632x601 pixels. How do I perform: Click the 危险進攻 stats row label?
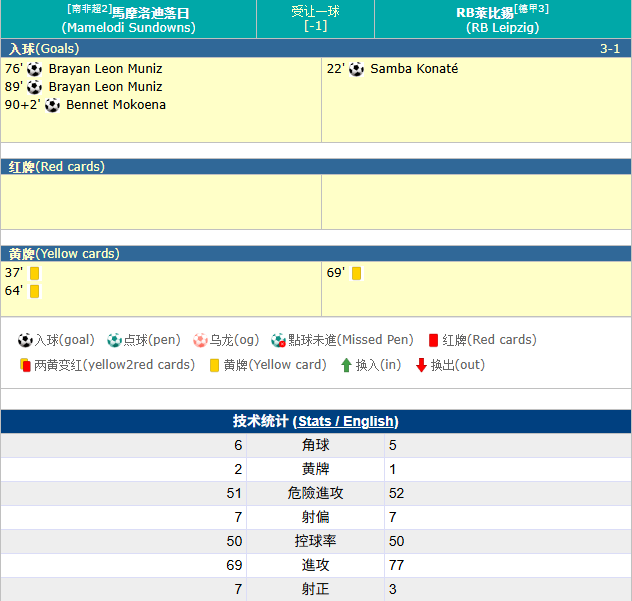pos(316,493)
